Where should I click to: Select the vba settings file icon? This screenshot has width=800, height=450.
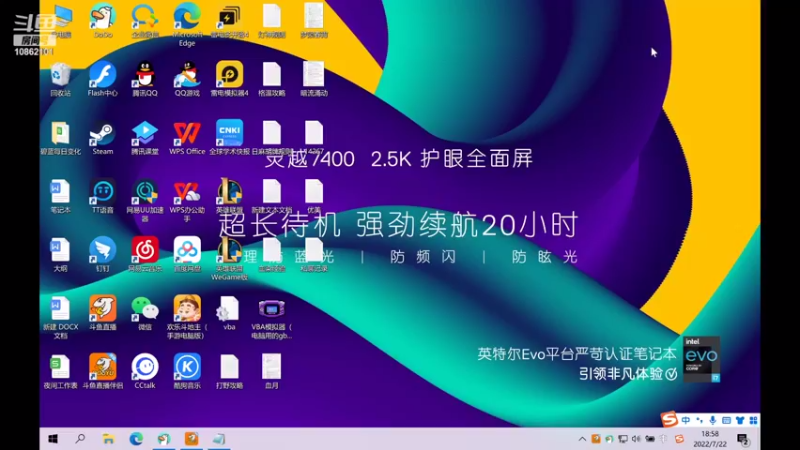point(229,313)
